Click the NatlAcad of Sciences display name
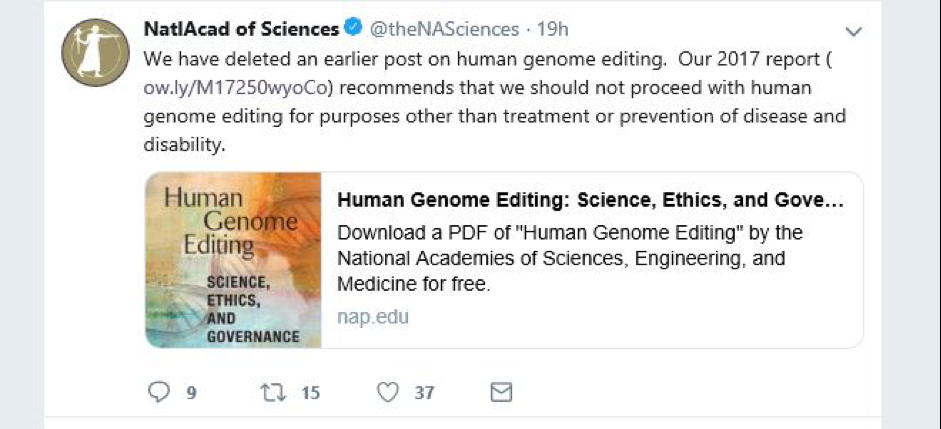The image size is (941, 429). pos(241,29)
